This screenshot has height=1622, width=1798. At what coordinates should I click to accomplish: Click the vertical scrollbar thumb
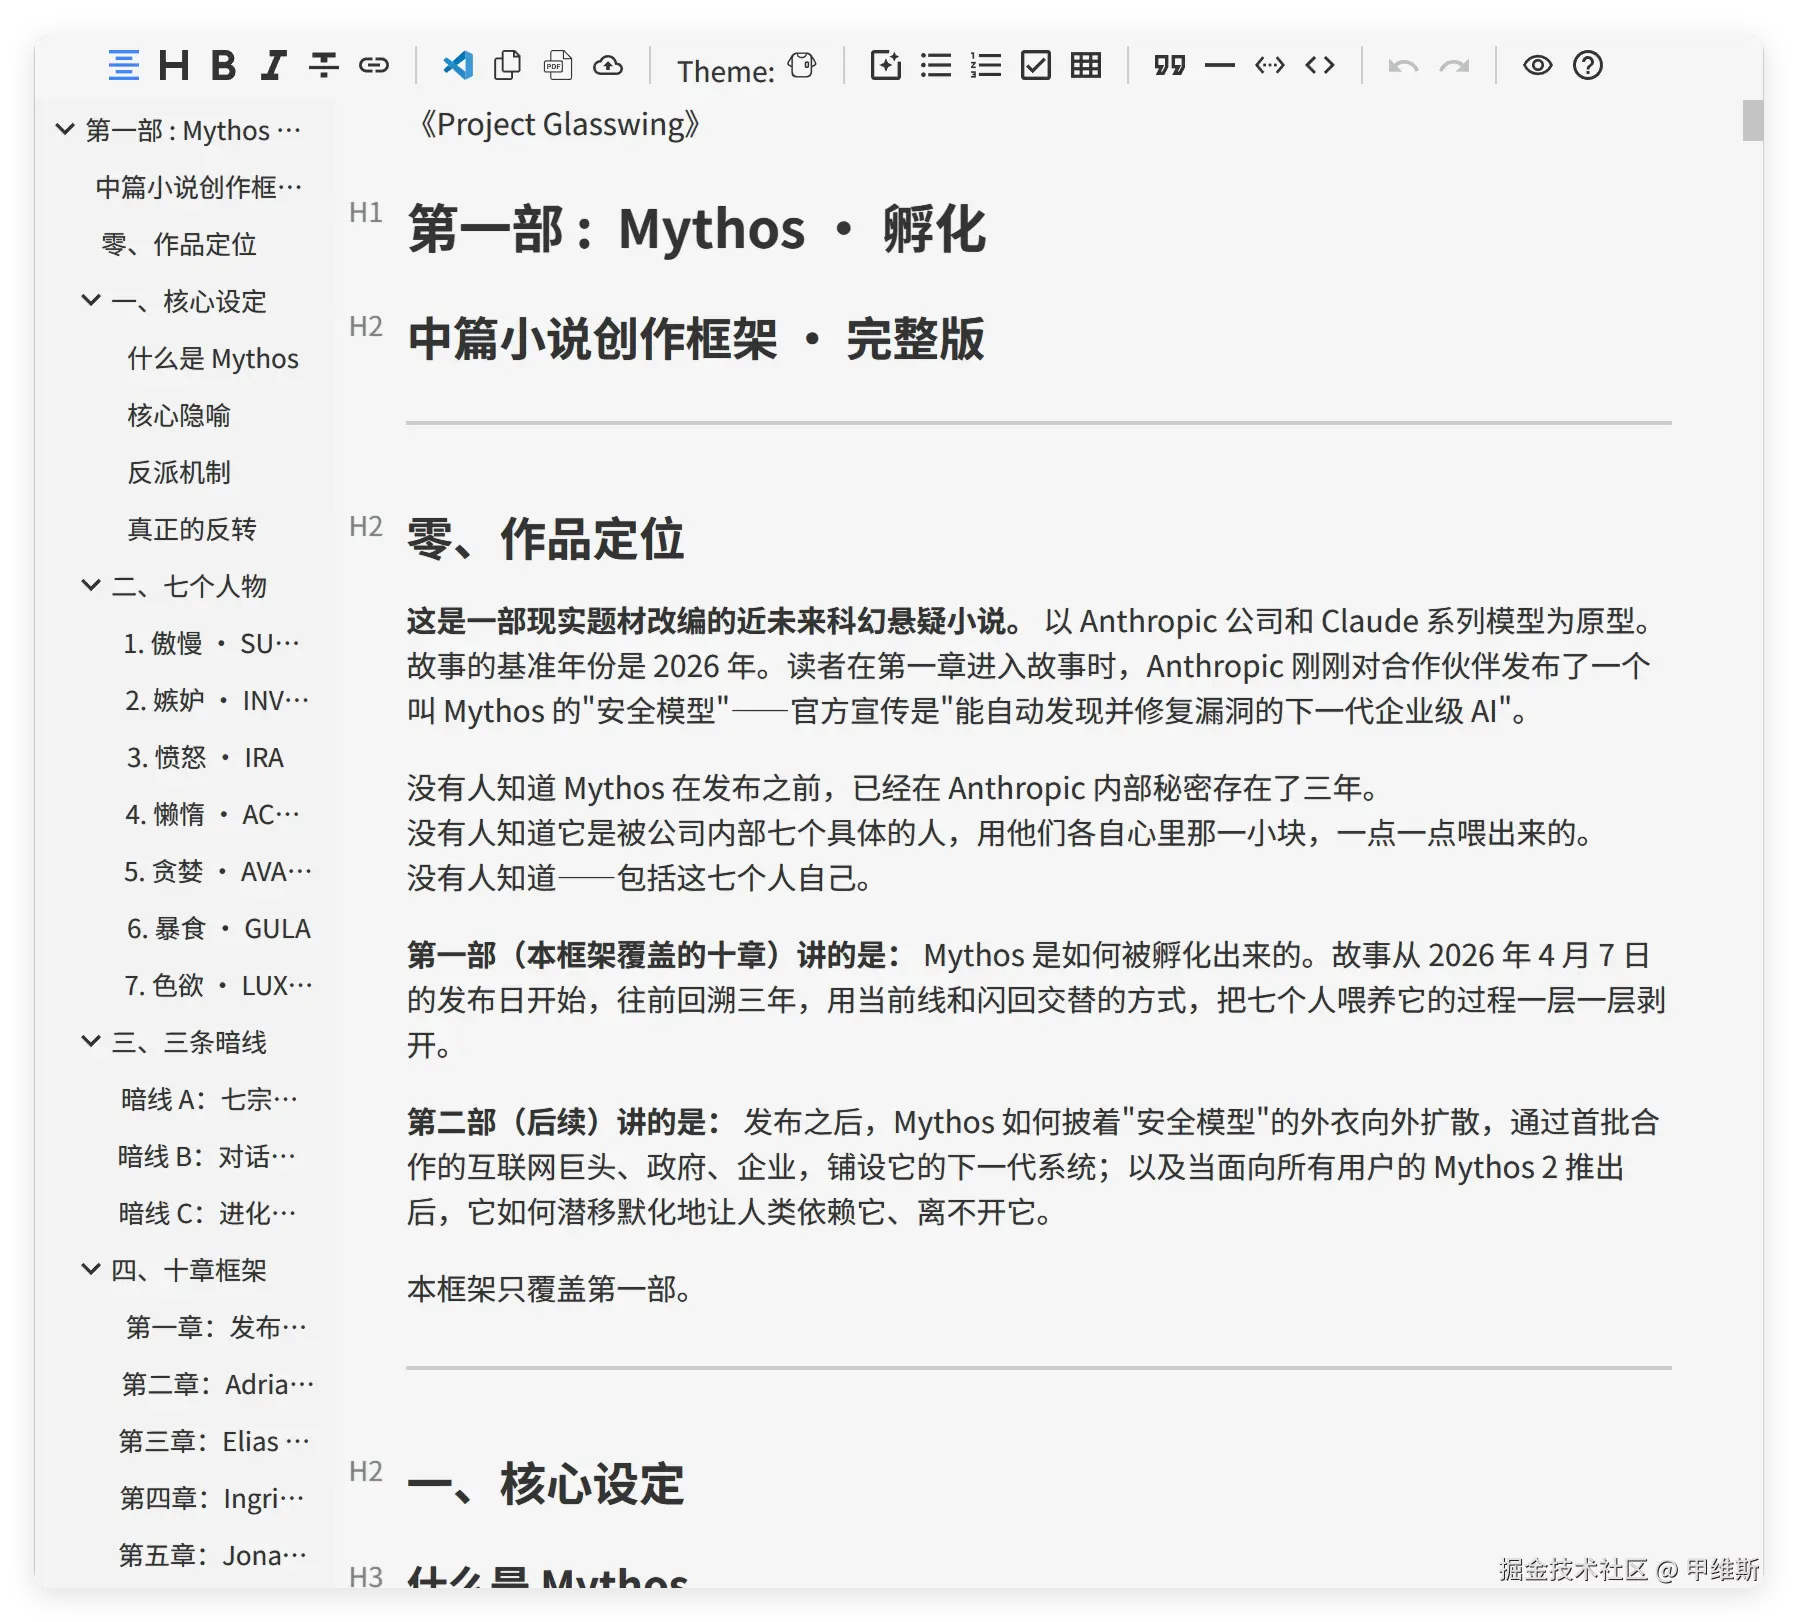tap(1752, 121)
